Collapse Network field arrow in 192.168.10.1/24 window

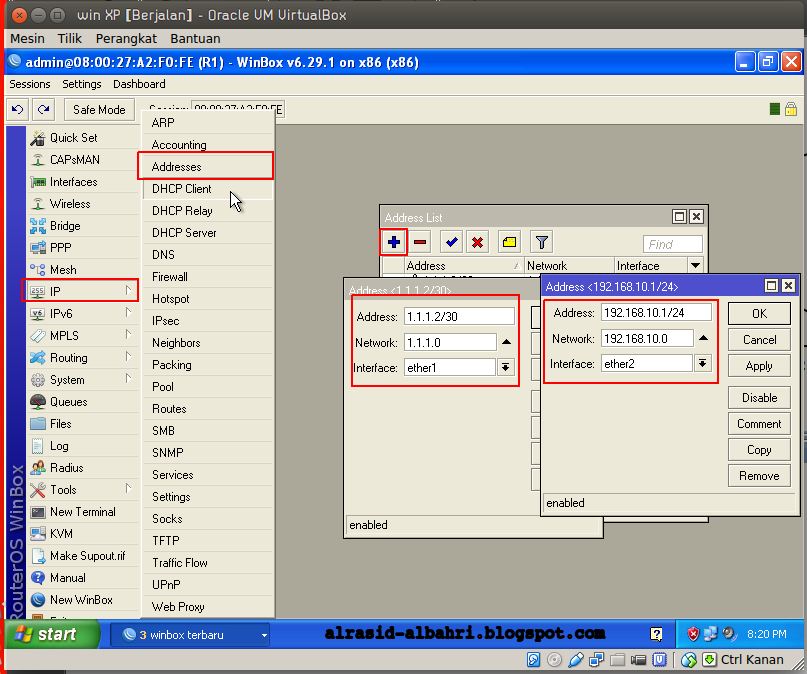703,338
